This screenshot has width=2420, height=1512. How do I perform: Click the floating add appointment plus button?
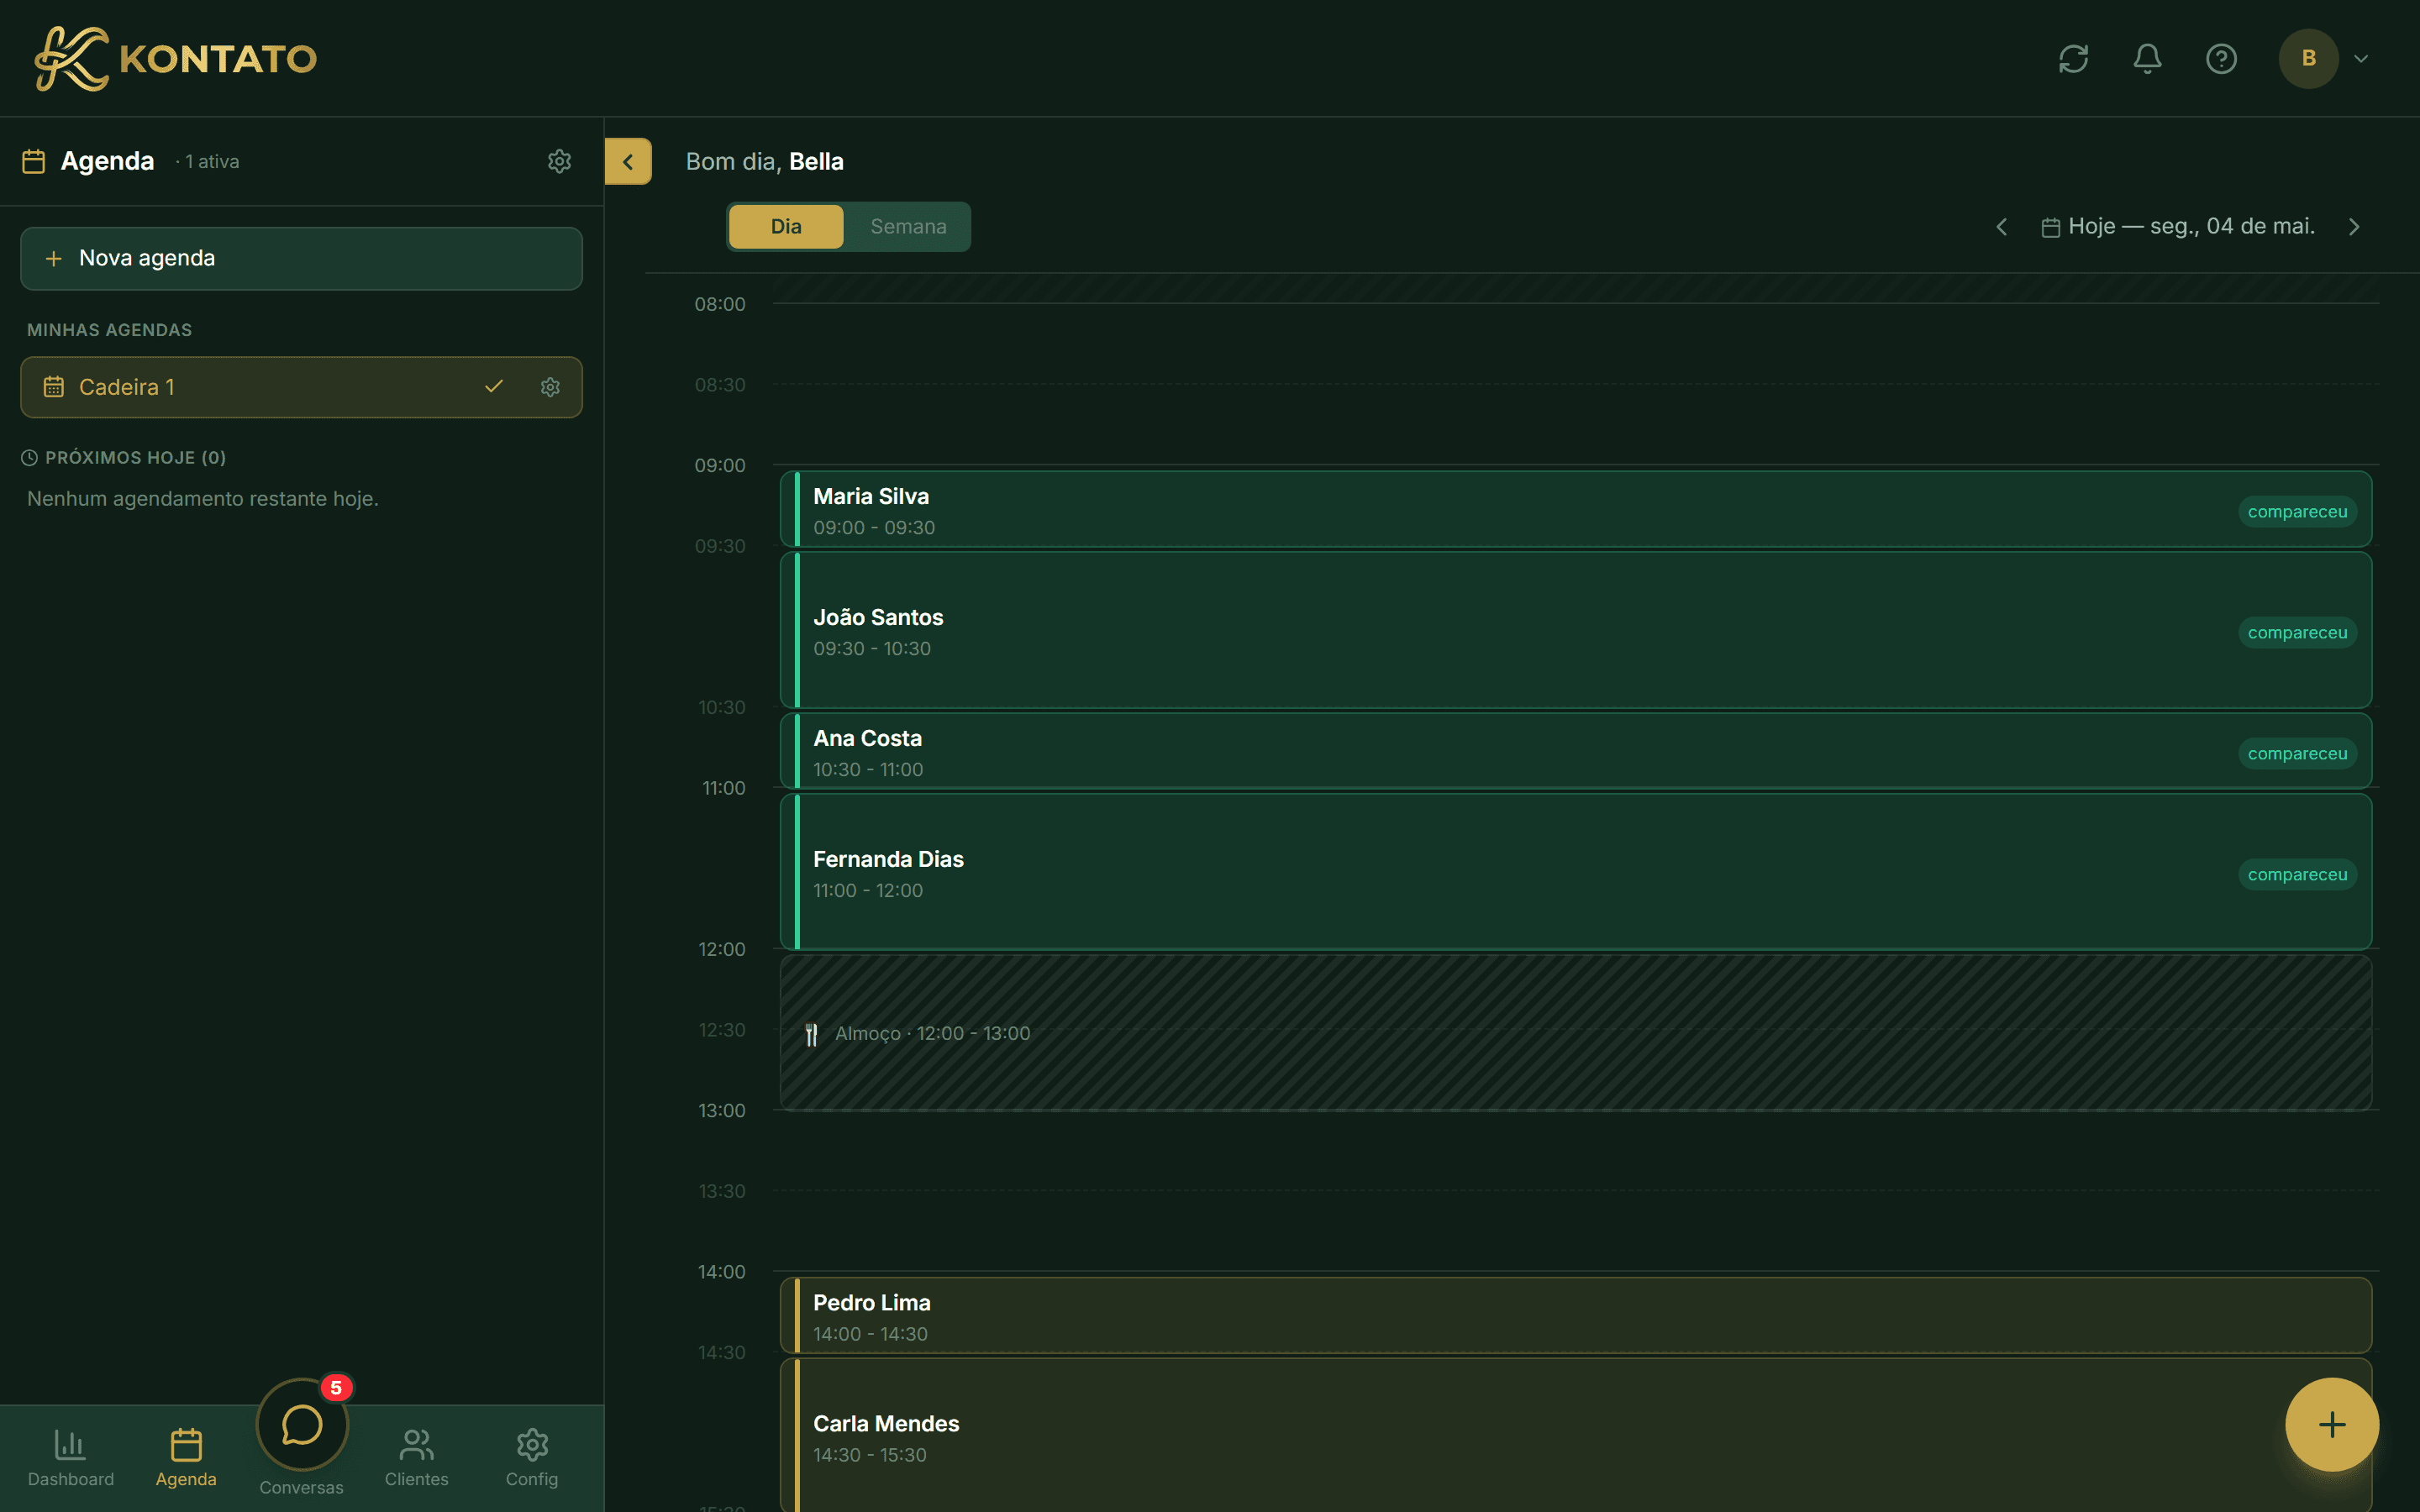(x=2332, y=1424)
